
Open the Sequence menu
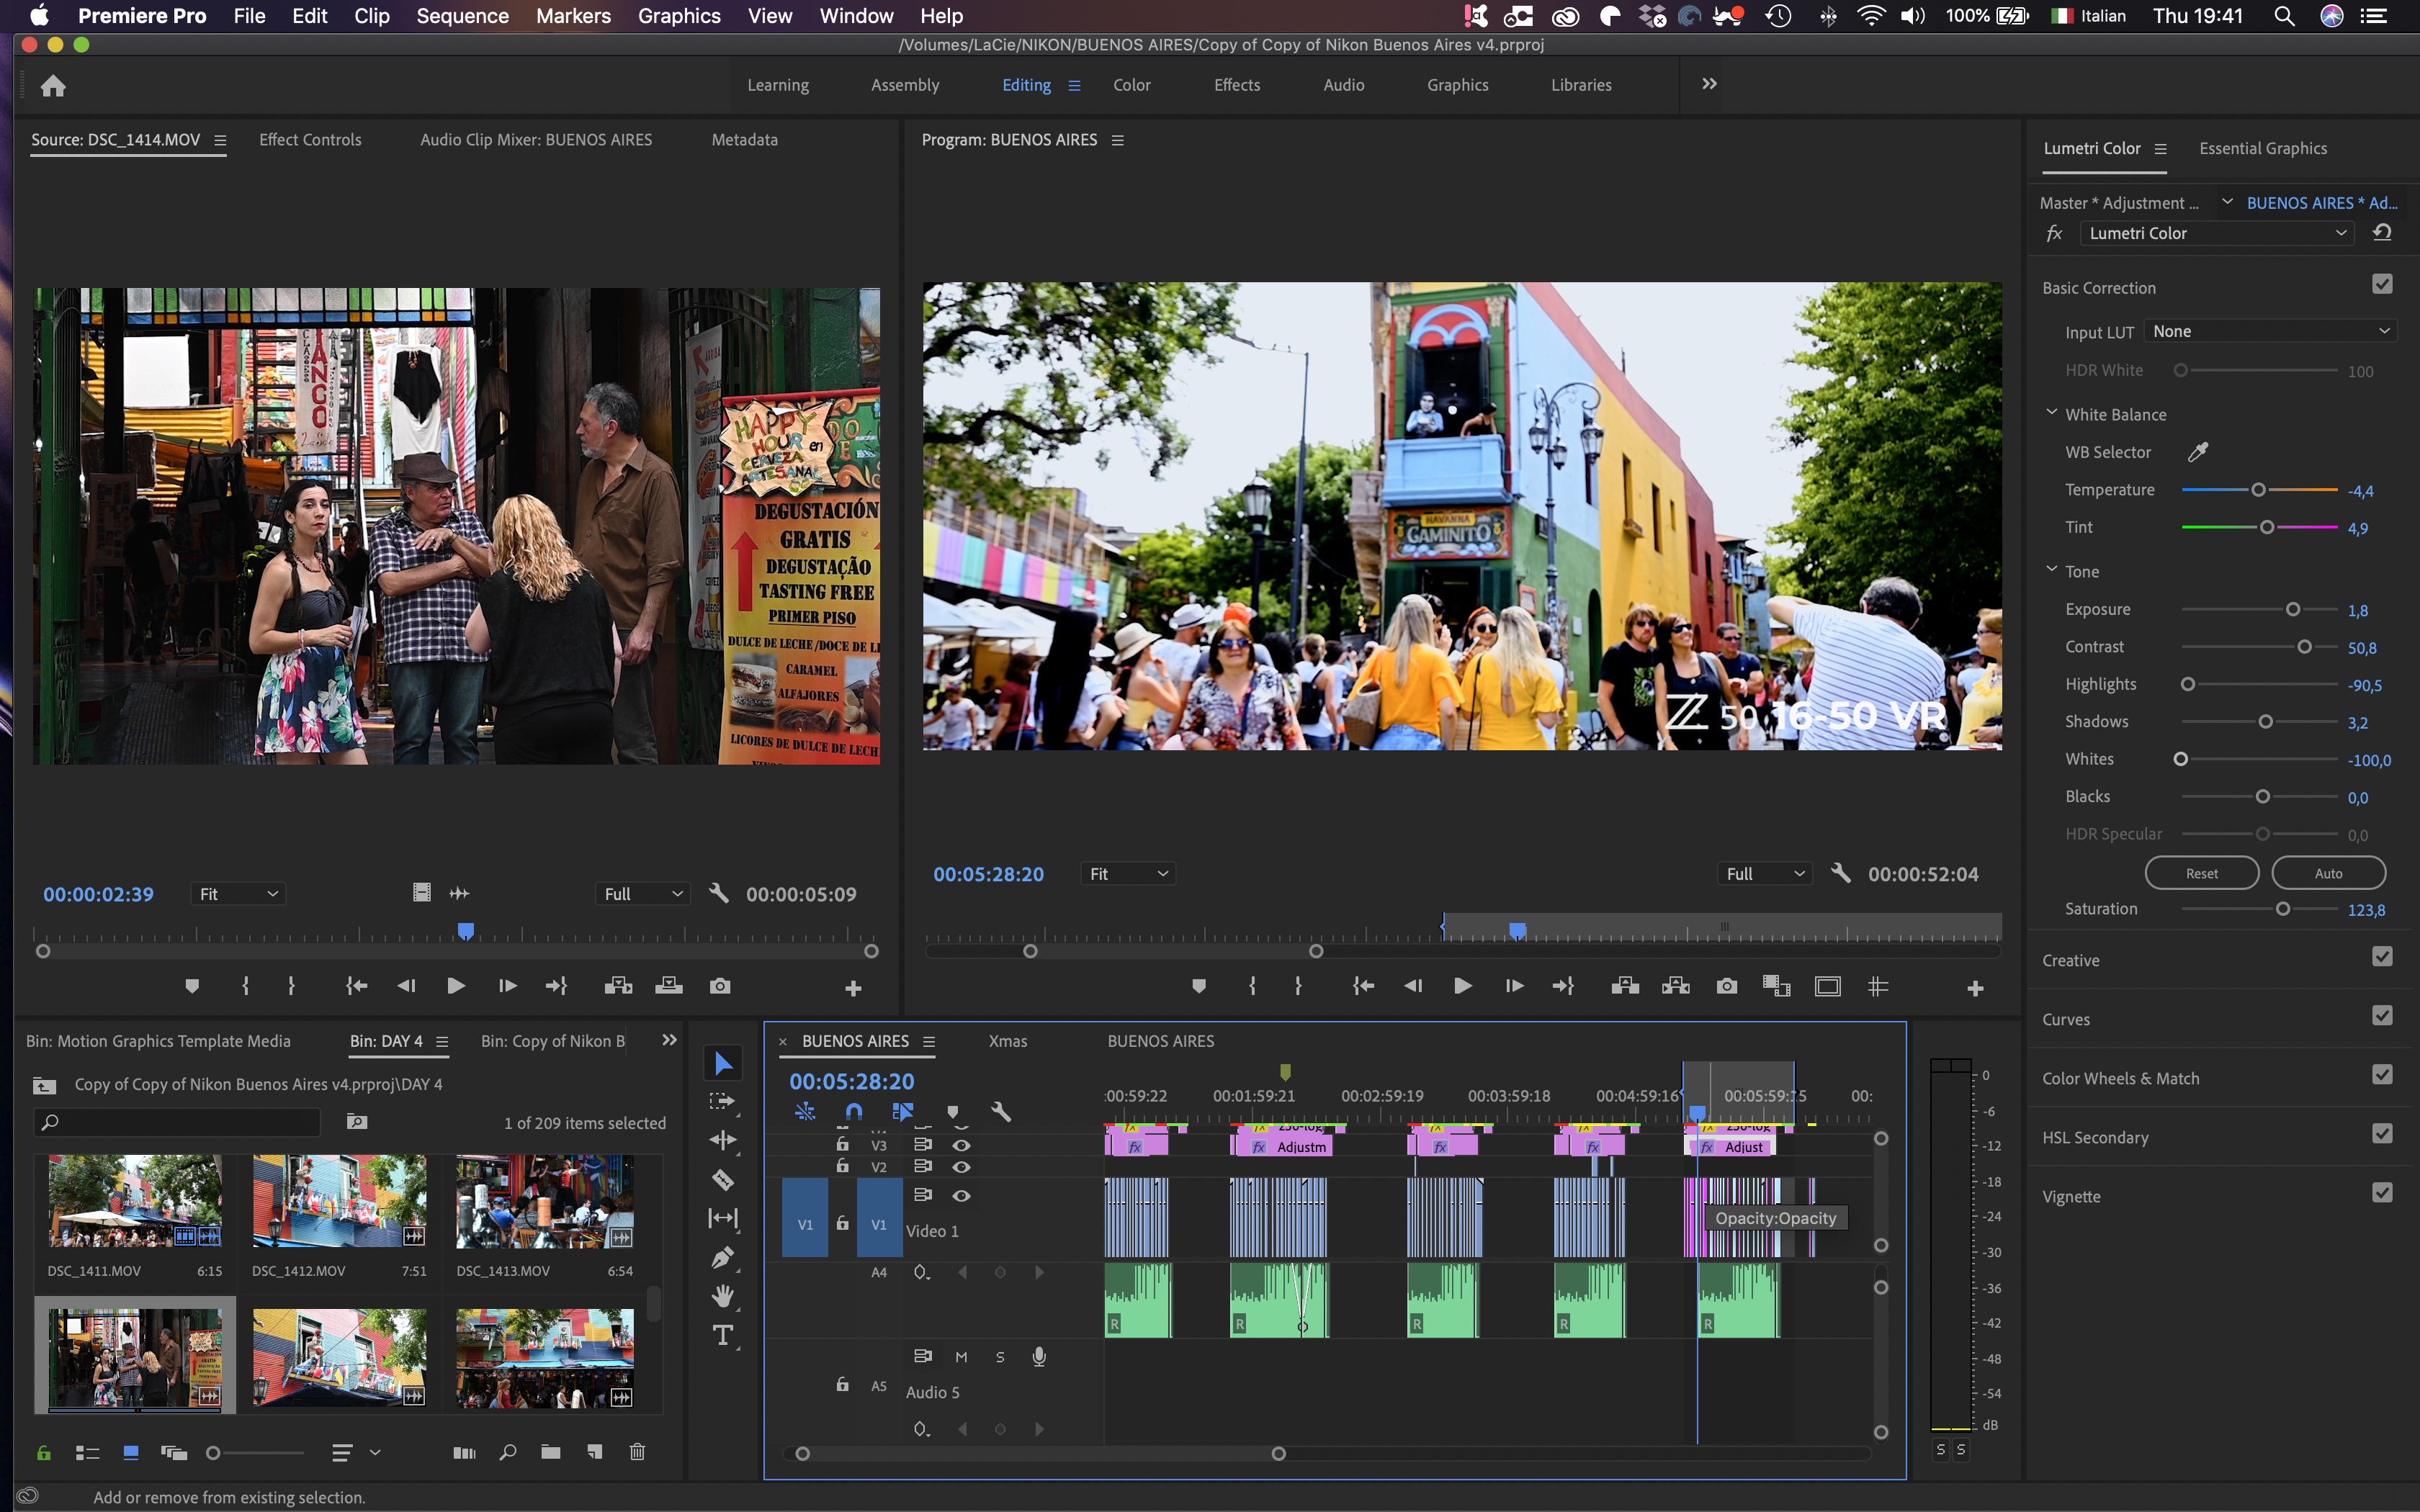(462, 16)
